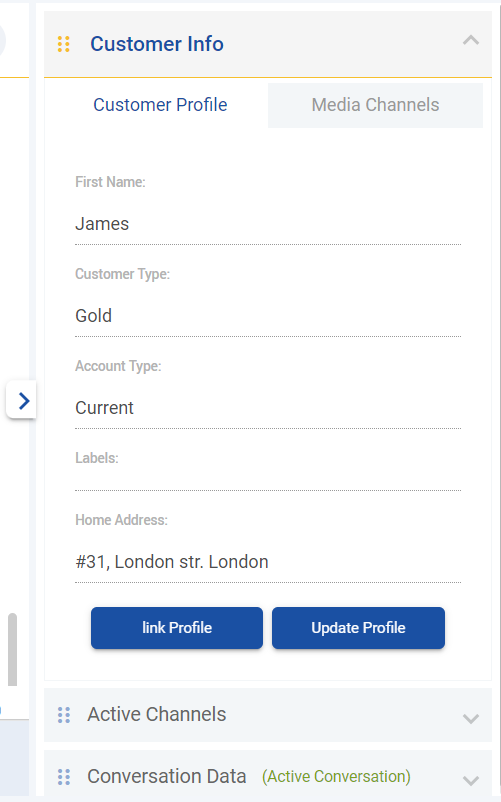Screen dimensions: 501x802
Task: Click the link Profile button
Action: coord(177,628)
